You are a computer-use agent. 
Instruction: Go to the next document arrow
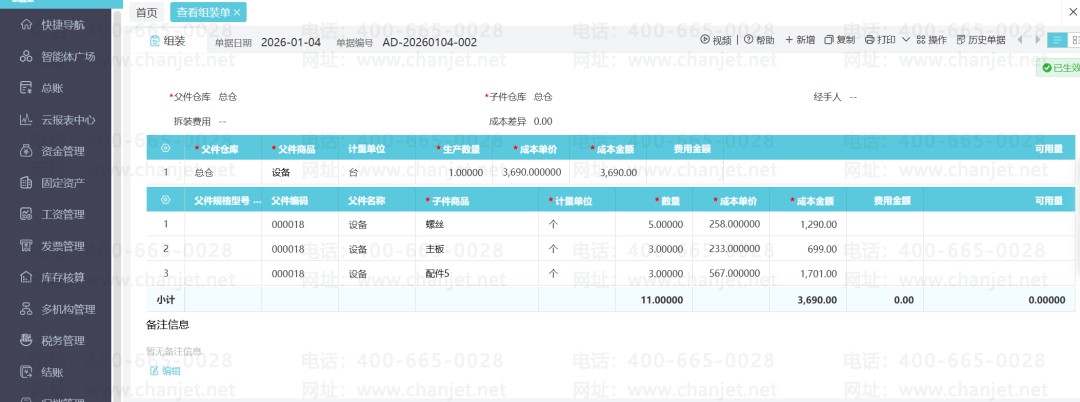[1038, 41]
